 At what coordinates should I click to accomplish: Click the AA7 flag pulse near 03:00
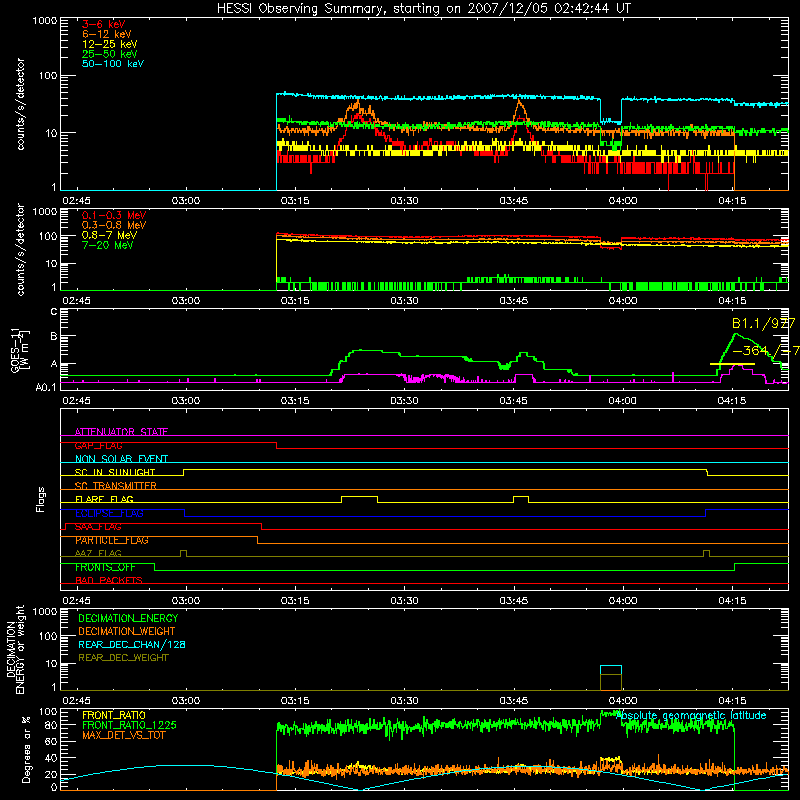tap(184, 553)
